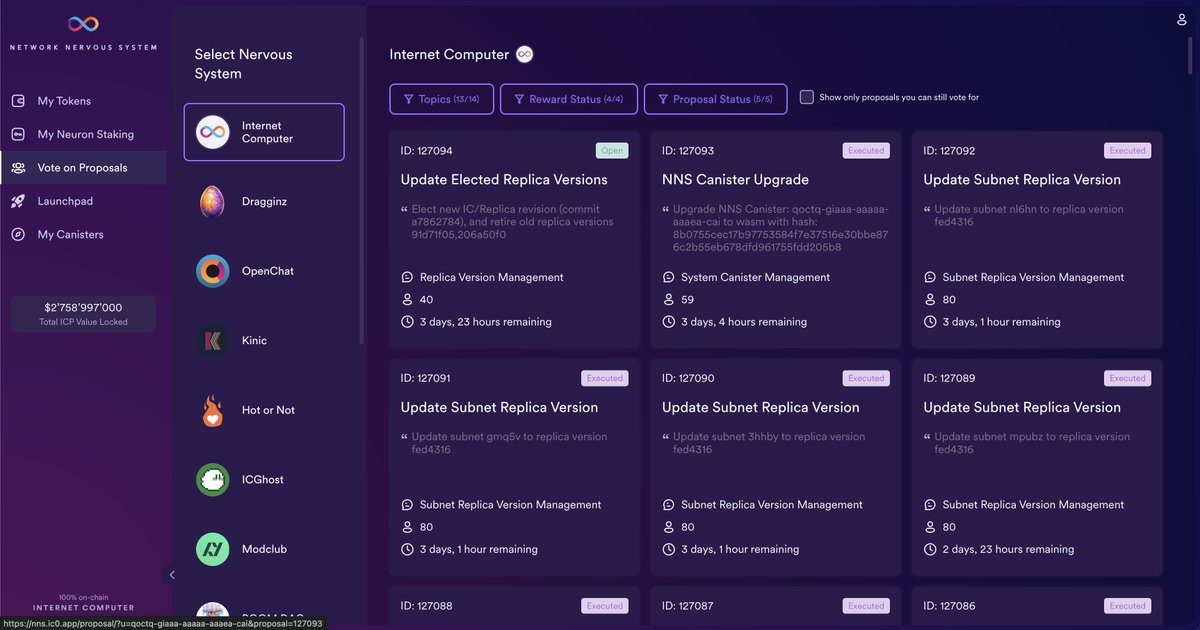The height and width of the screenshot is (630, 1200).
Task: Click the Internet Computer header infinity icon
Action: coord(524,55)
